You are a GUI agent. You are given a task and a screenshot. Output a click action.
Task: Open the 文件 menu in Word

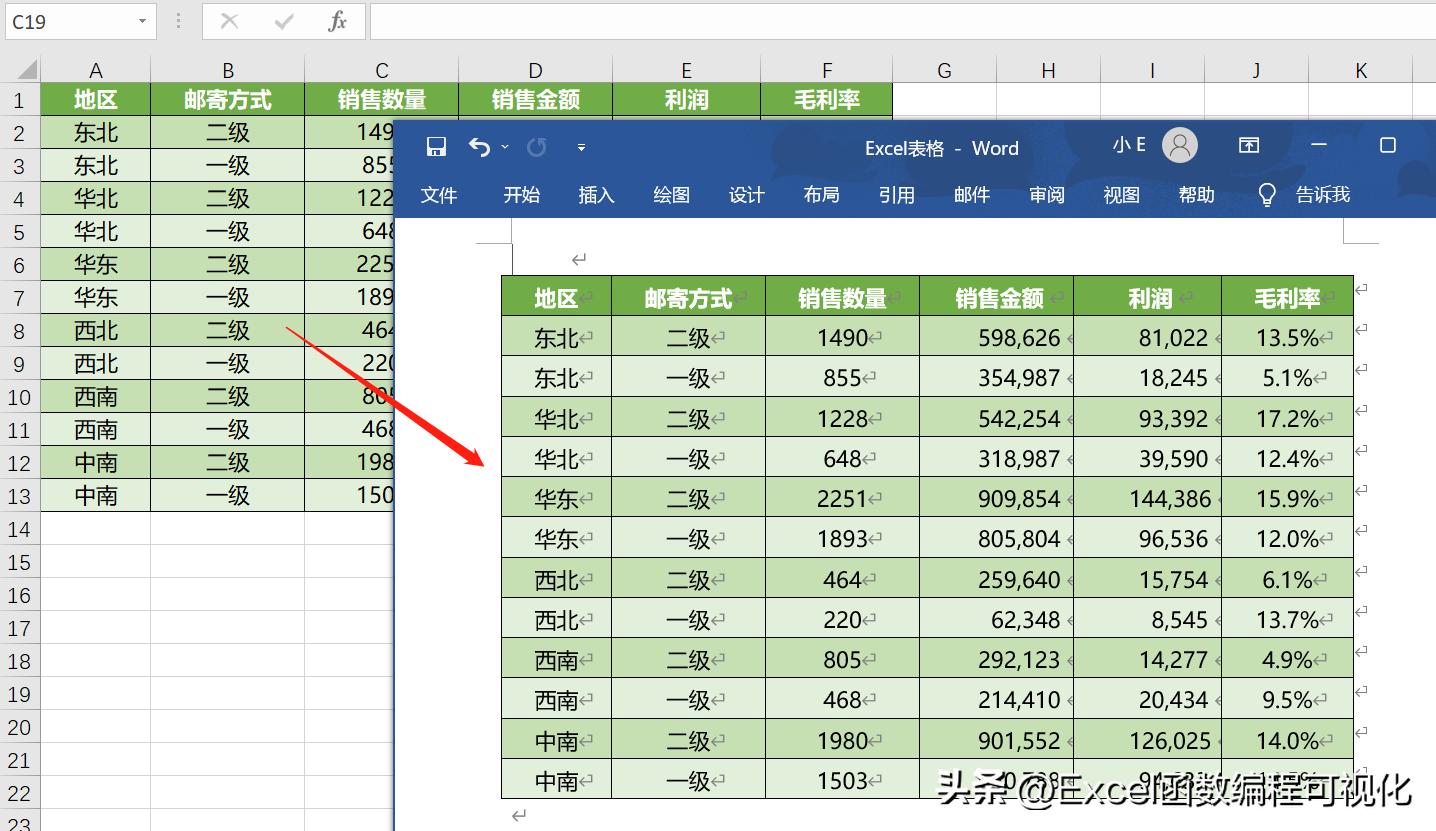439,195
